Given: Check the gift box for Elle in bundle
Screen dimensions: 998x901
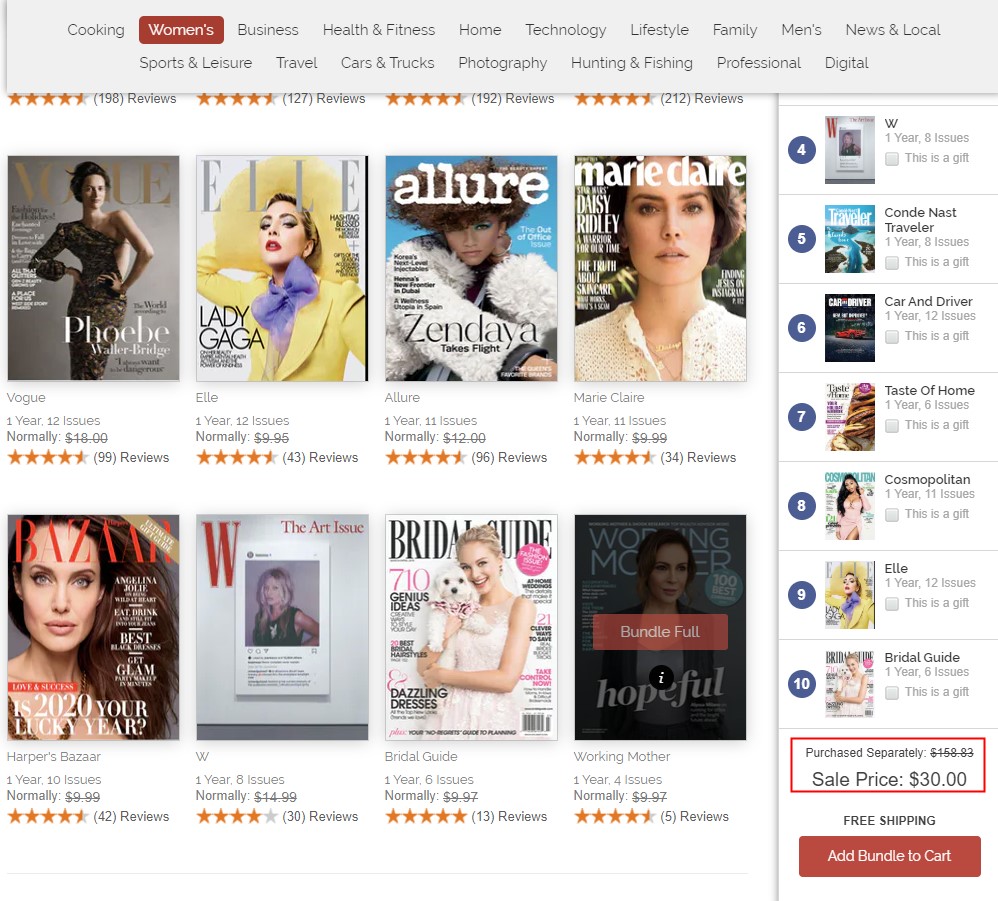Looking at the screenshot, I should click(x=892, y=604).
